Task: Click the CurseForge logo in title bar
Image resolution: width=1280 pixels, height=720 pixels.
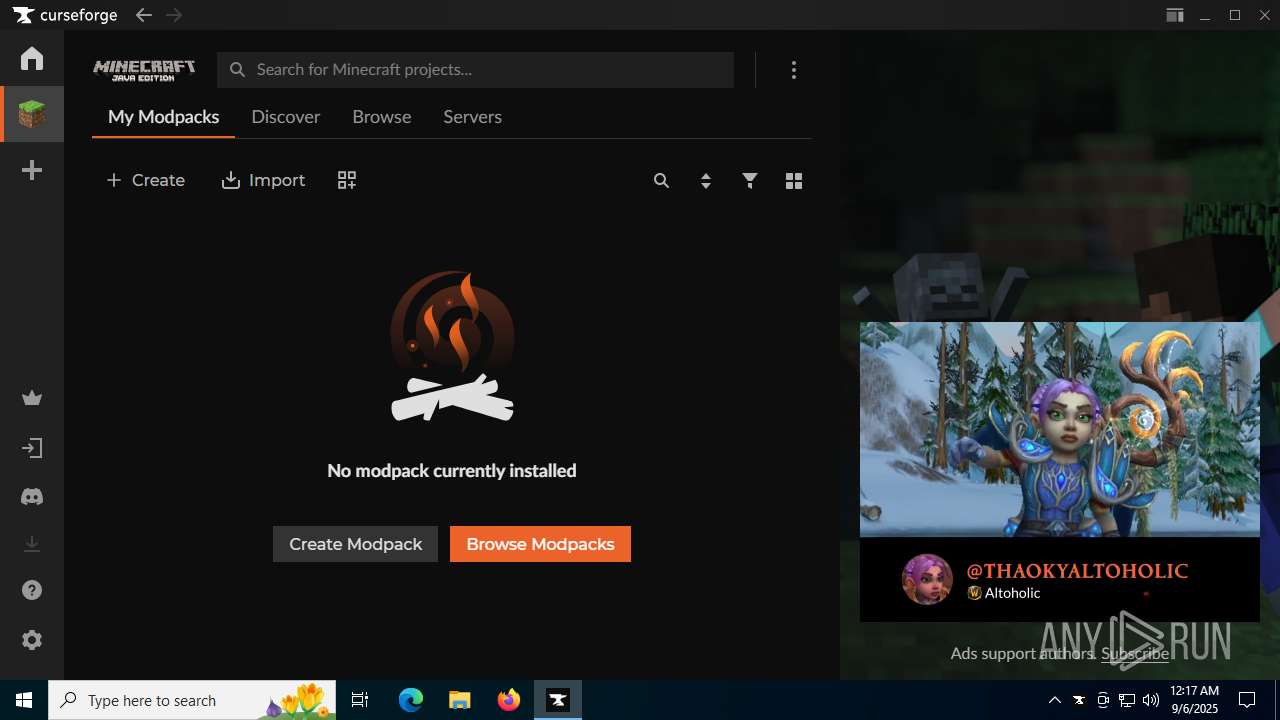Action: pyautogui.click(x=65, y=15)
